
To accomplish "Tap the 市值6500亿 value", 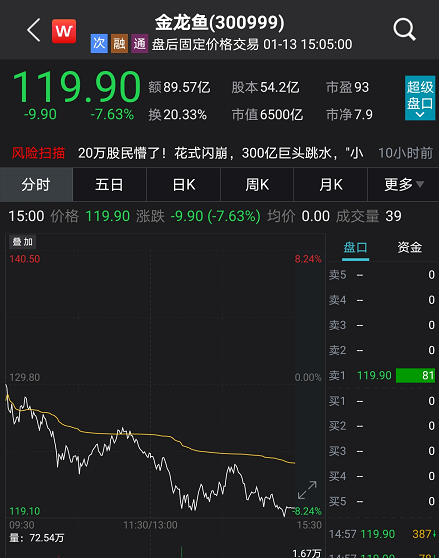I will pyautogui.click(x=267, y=115).
